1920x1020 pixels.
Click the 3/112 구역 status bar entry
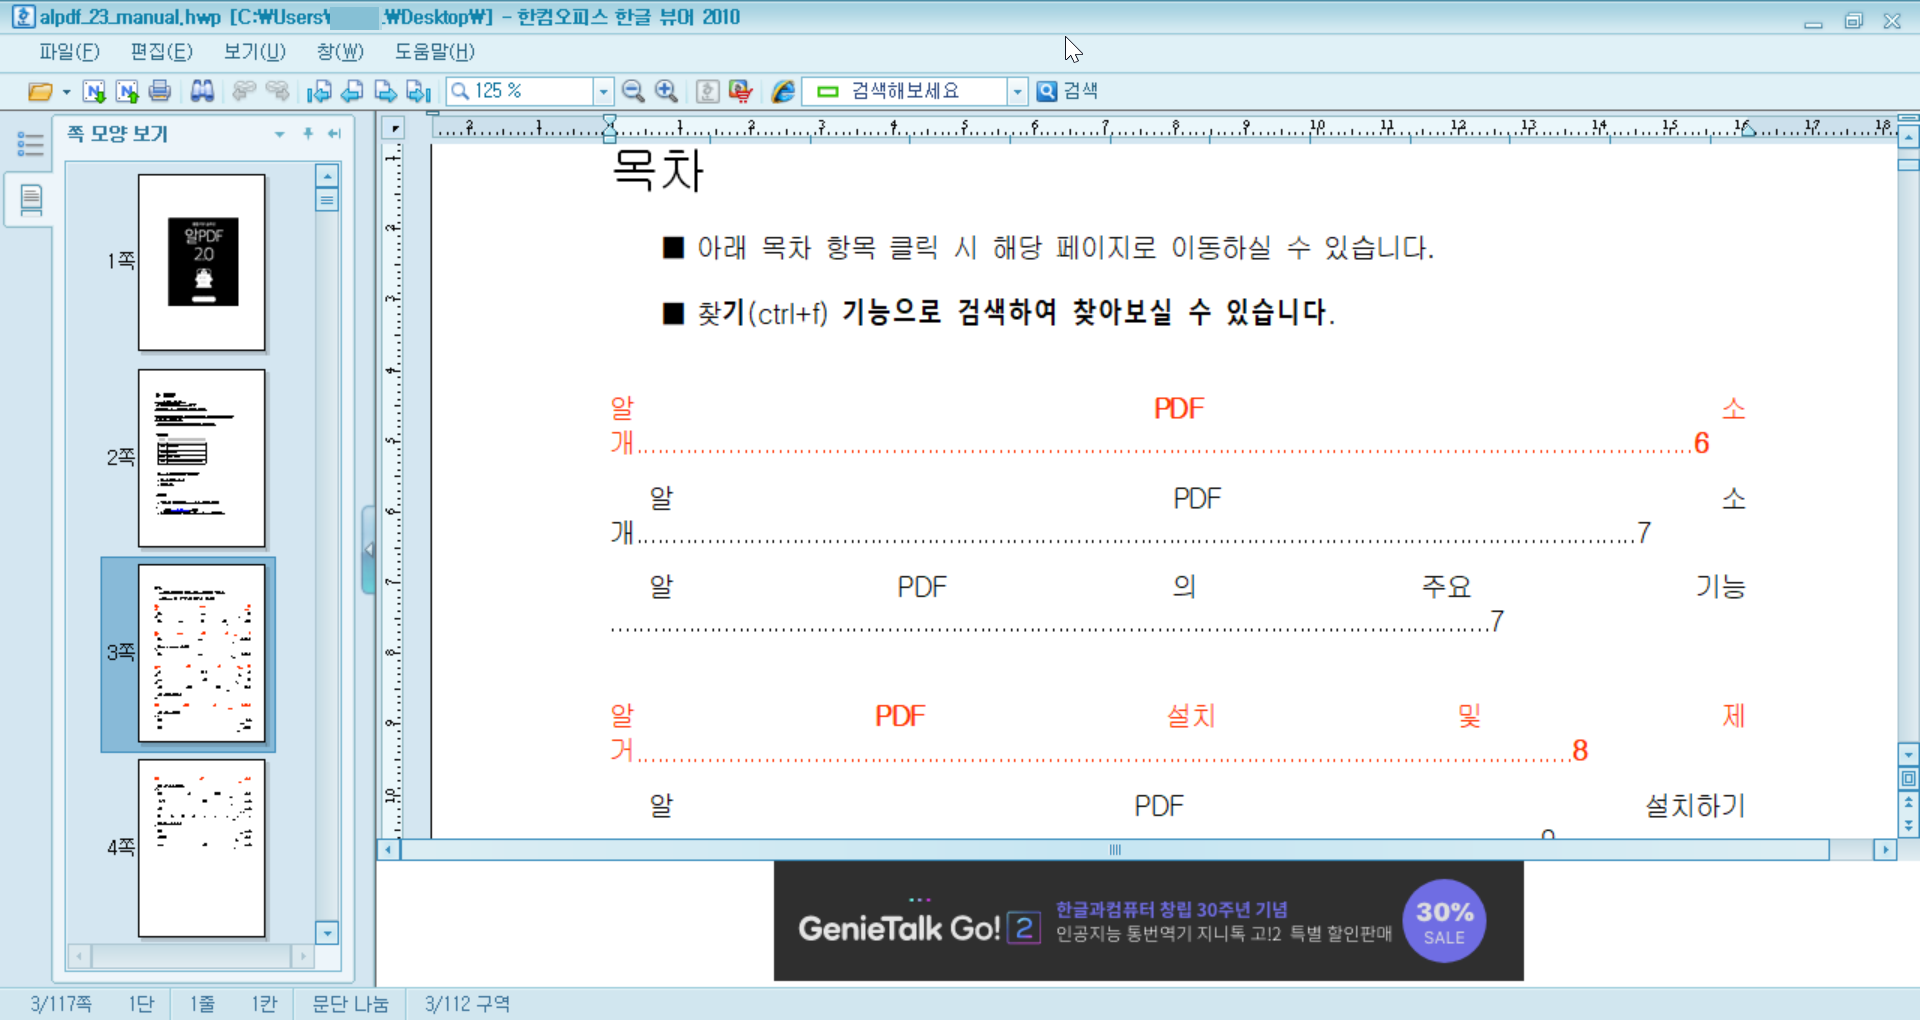[x=467, y=1004]
